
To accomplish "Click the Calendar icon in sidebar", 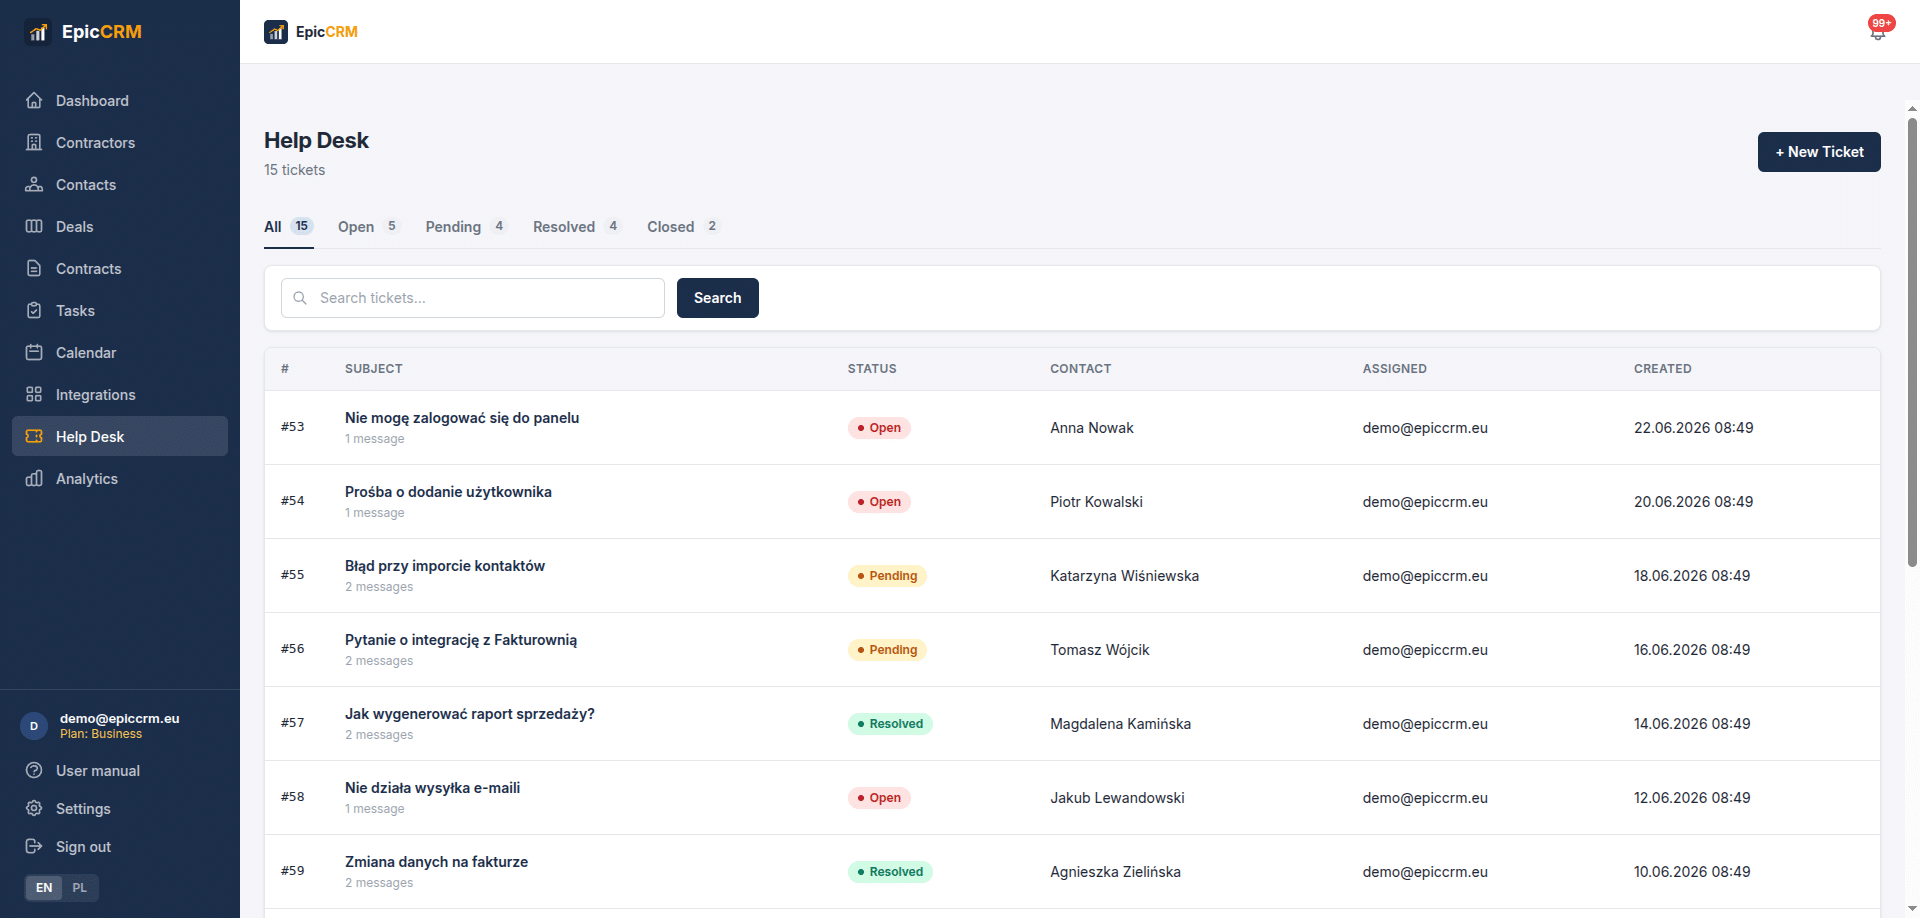I will coord(34,352).
